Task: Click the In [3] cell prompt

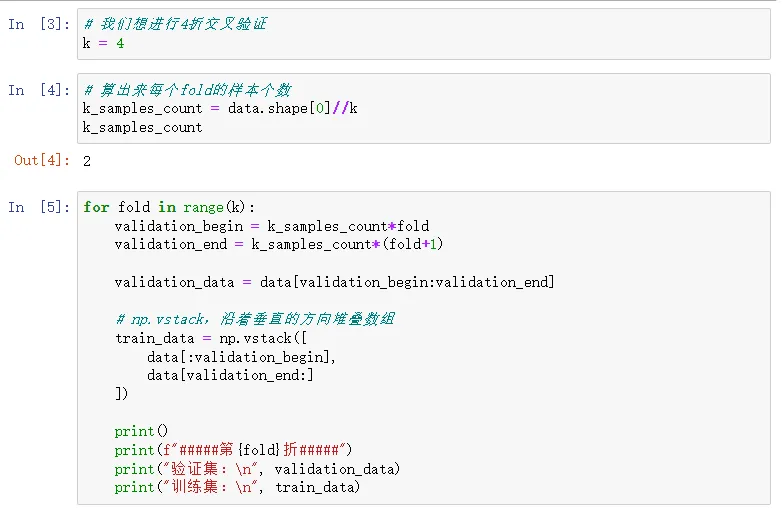Action: (39, 24)
